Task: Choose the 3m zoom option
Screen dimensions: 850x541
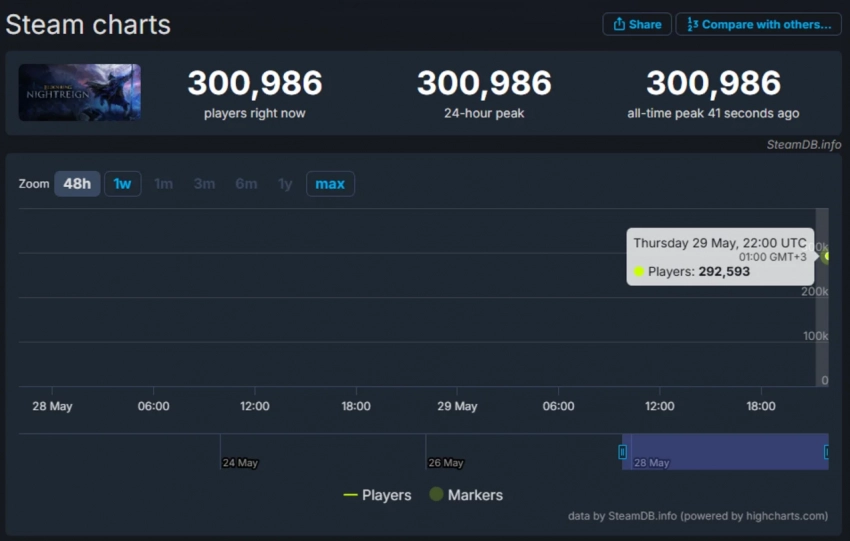Action: pos(204,184)
